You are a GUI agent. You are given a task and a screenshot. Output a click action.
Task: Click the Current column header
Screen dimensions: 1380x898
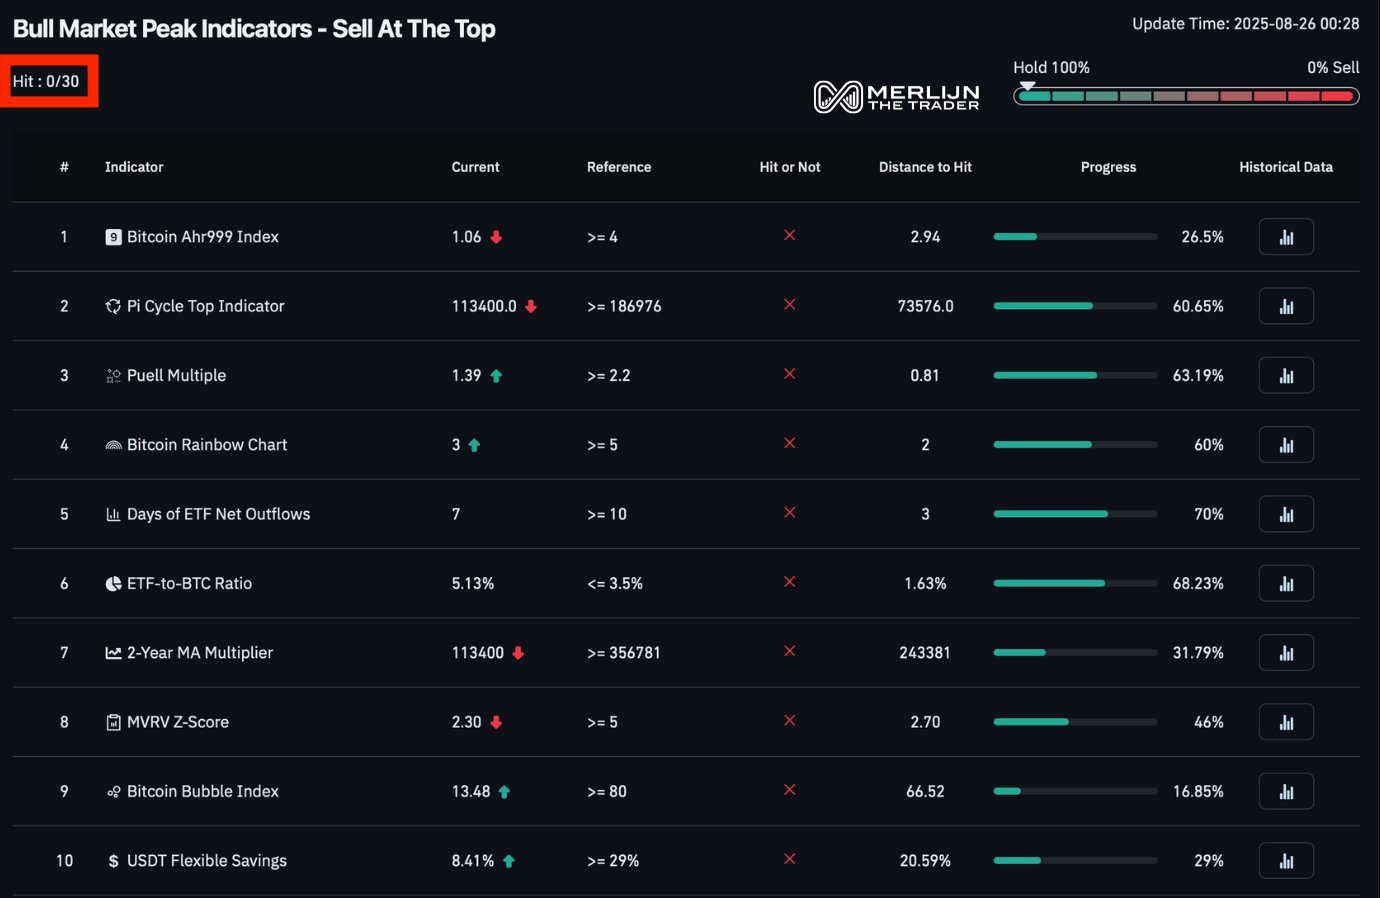pos(475,167)
